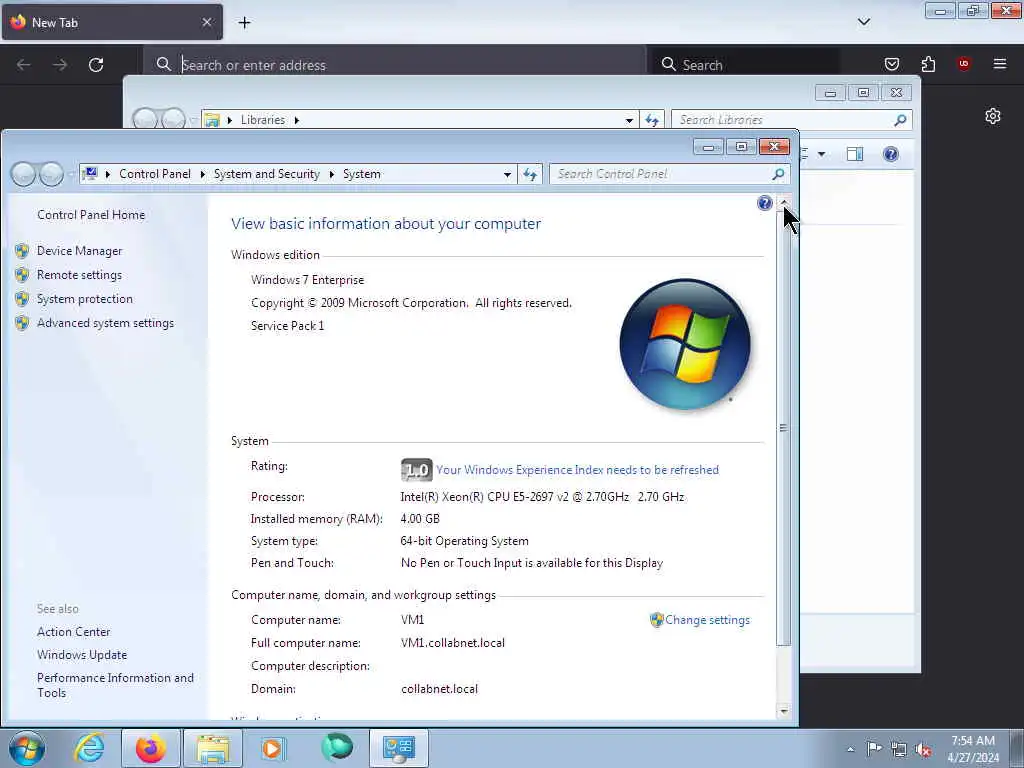Reload the Firefox page
Image resolution: width=1024 pixels, height=768 pixels.
pos(96,65)
